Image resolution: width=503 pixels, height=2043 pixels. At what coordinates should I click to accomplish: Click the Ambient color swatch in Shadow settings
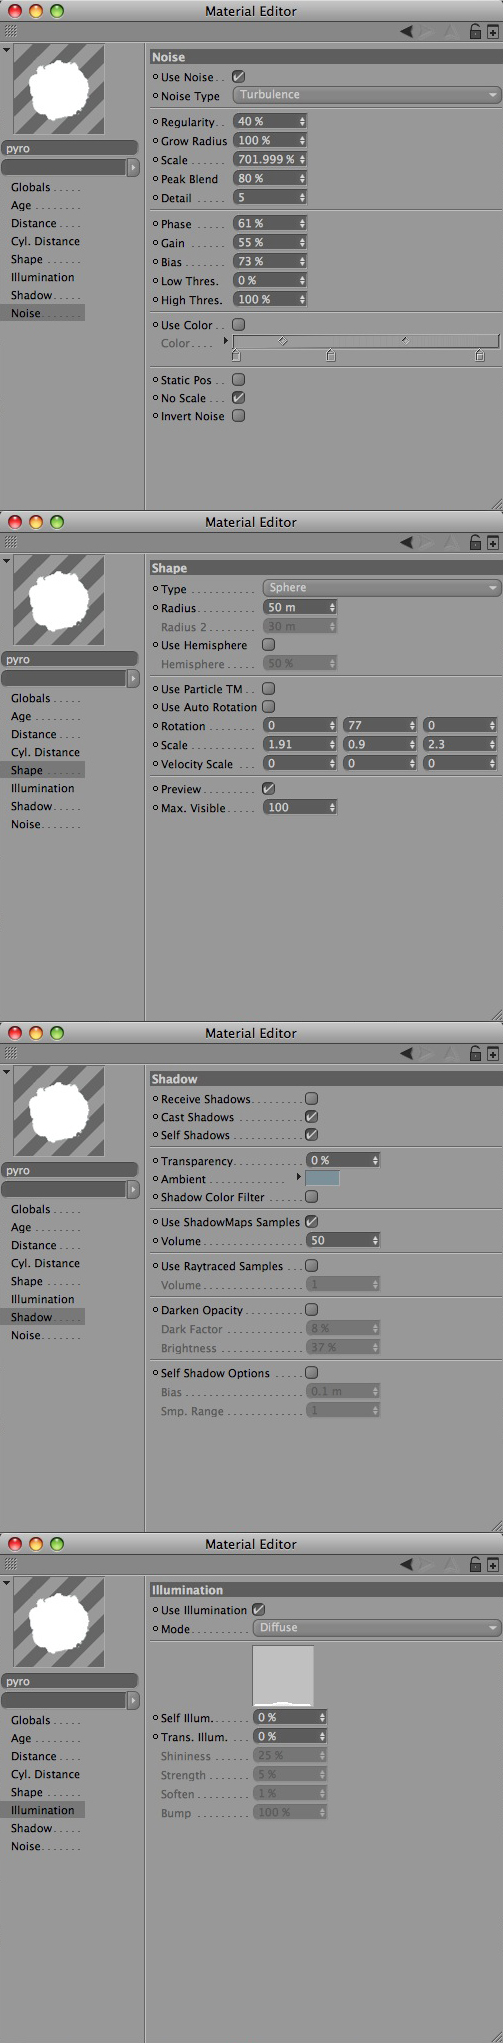pyautogui.click(x=322, y=1179)
